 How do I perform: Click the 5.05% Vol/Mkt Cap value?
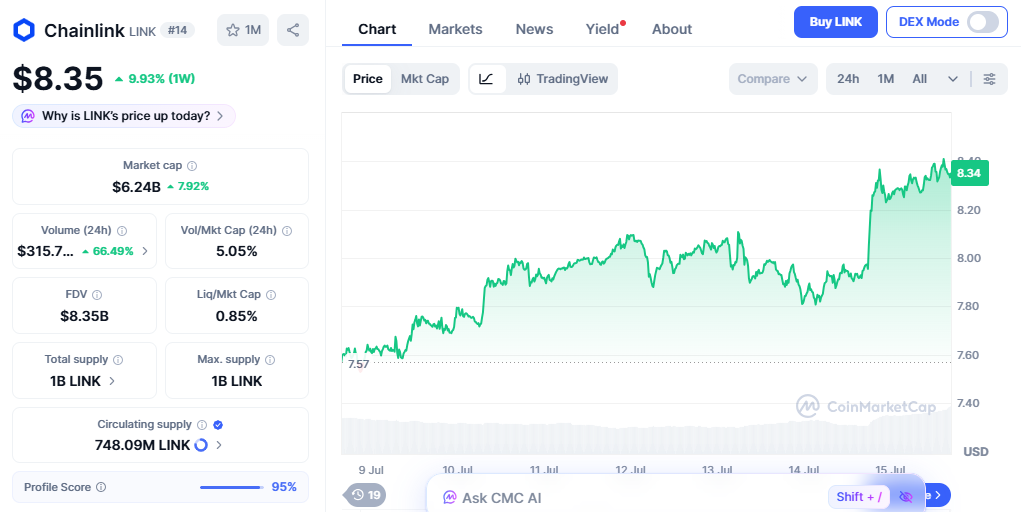pyautogui.click(x=236, y=251)
